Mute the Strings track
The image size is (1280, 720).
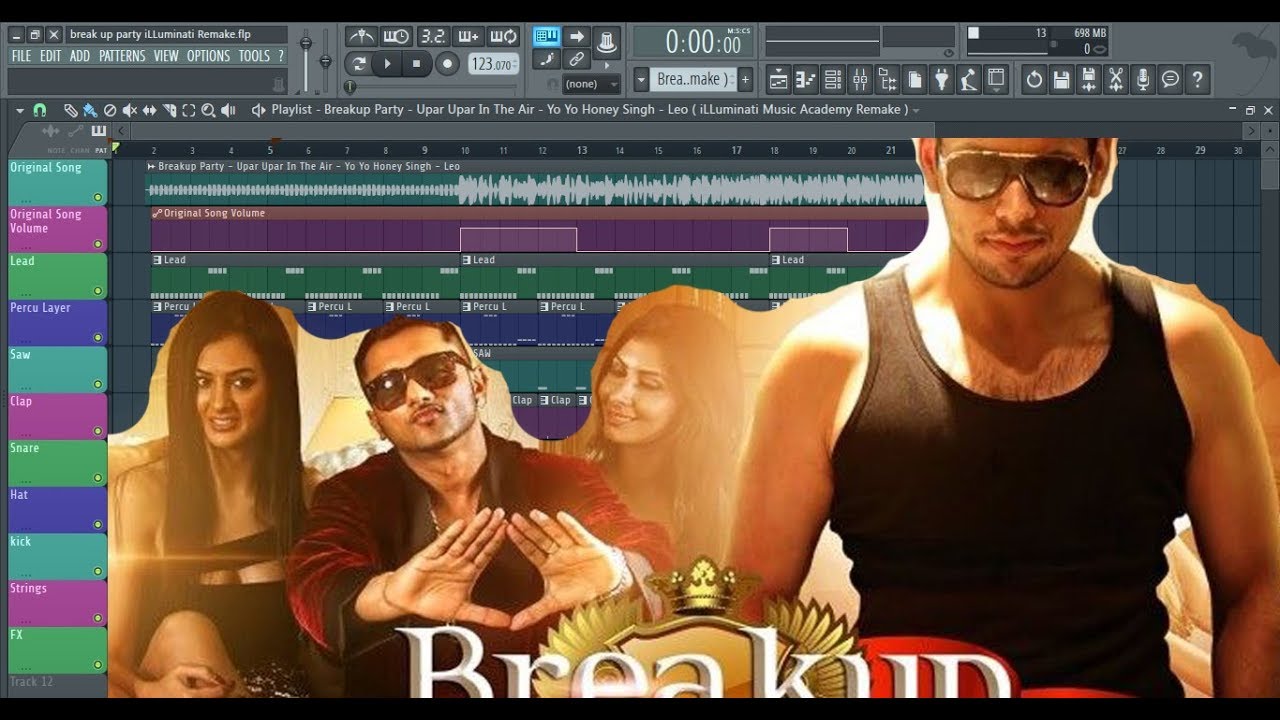point(98,618)
